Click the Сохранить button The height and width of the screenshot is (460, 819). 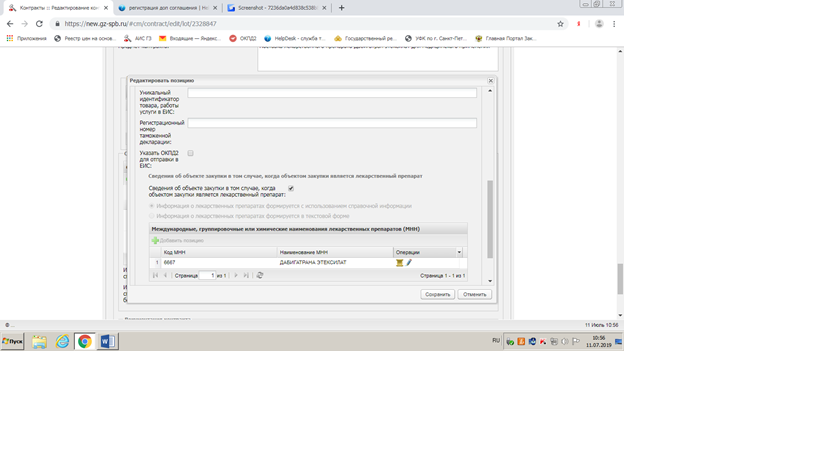pos(438,294)
